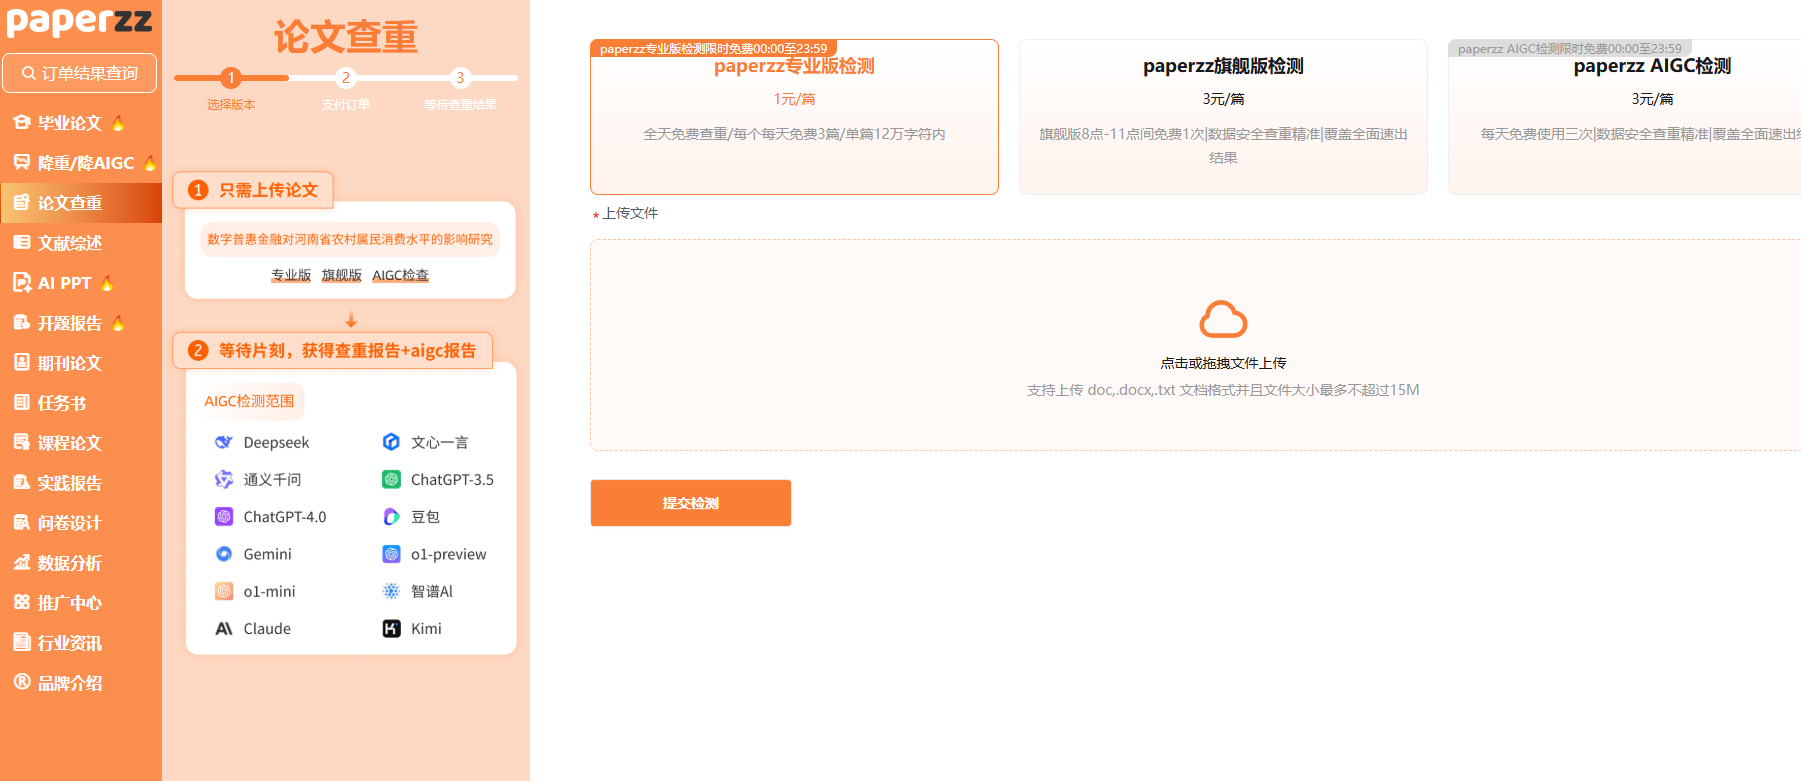Screen dimensions: 1801x781
Task: Click the AI PPT sidebar icon
Action: (22, 282)
